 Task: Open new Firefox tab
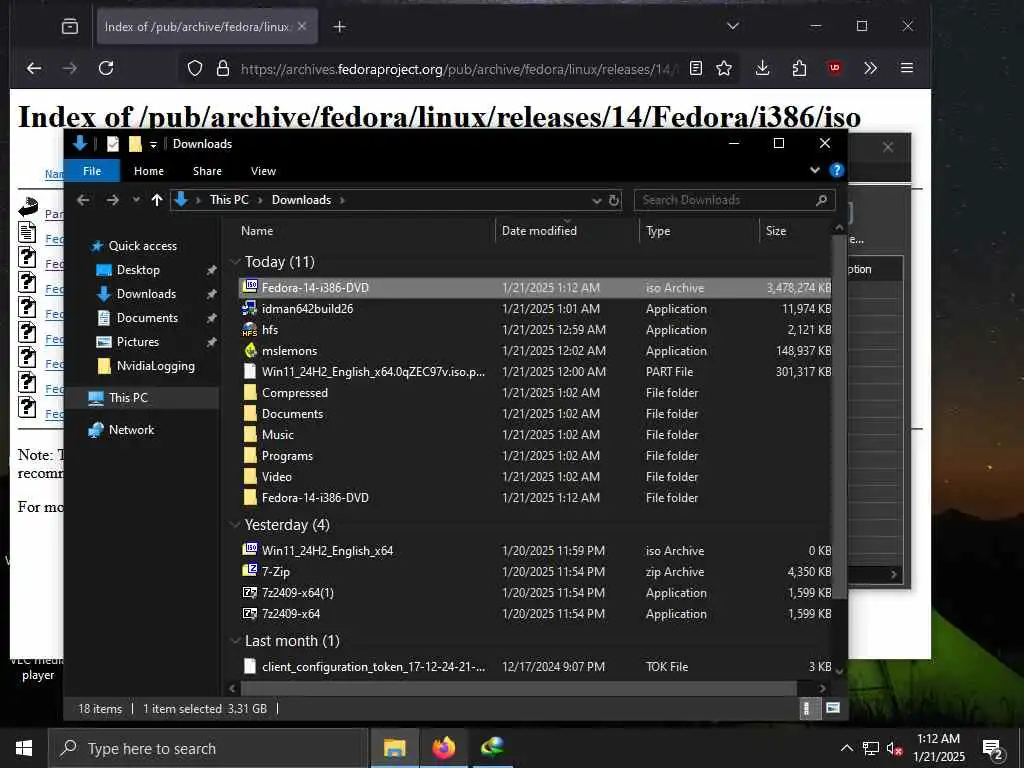pos(340,27)
